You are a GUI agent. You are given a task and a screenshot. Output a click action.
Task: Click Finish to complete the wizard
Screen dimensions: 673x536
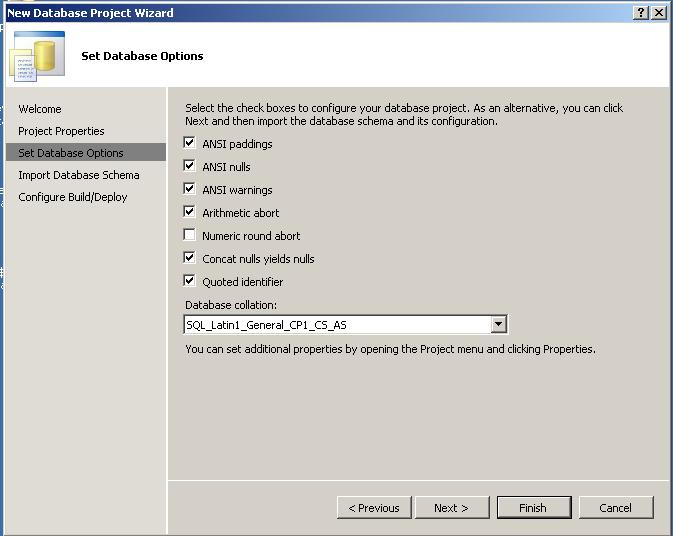(534, 508)
